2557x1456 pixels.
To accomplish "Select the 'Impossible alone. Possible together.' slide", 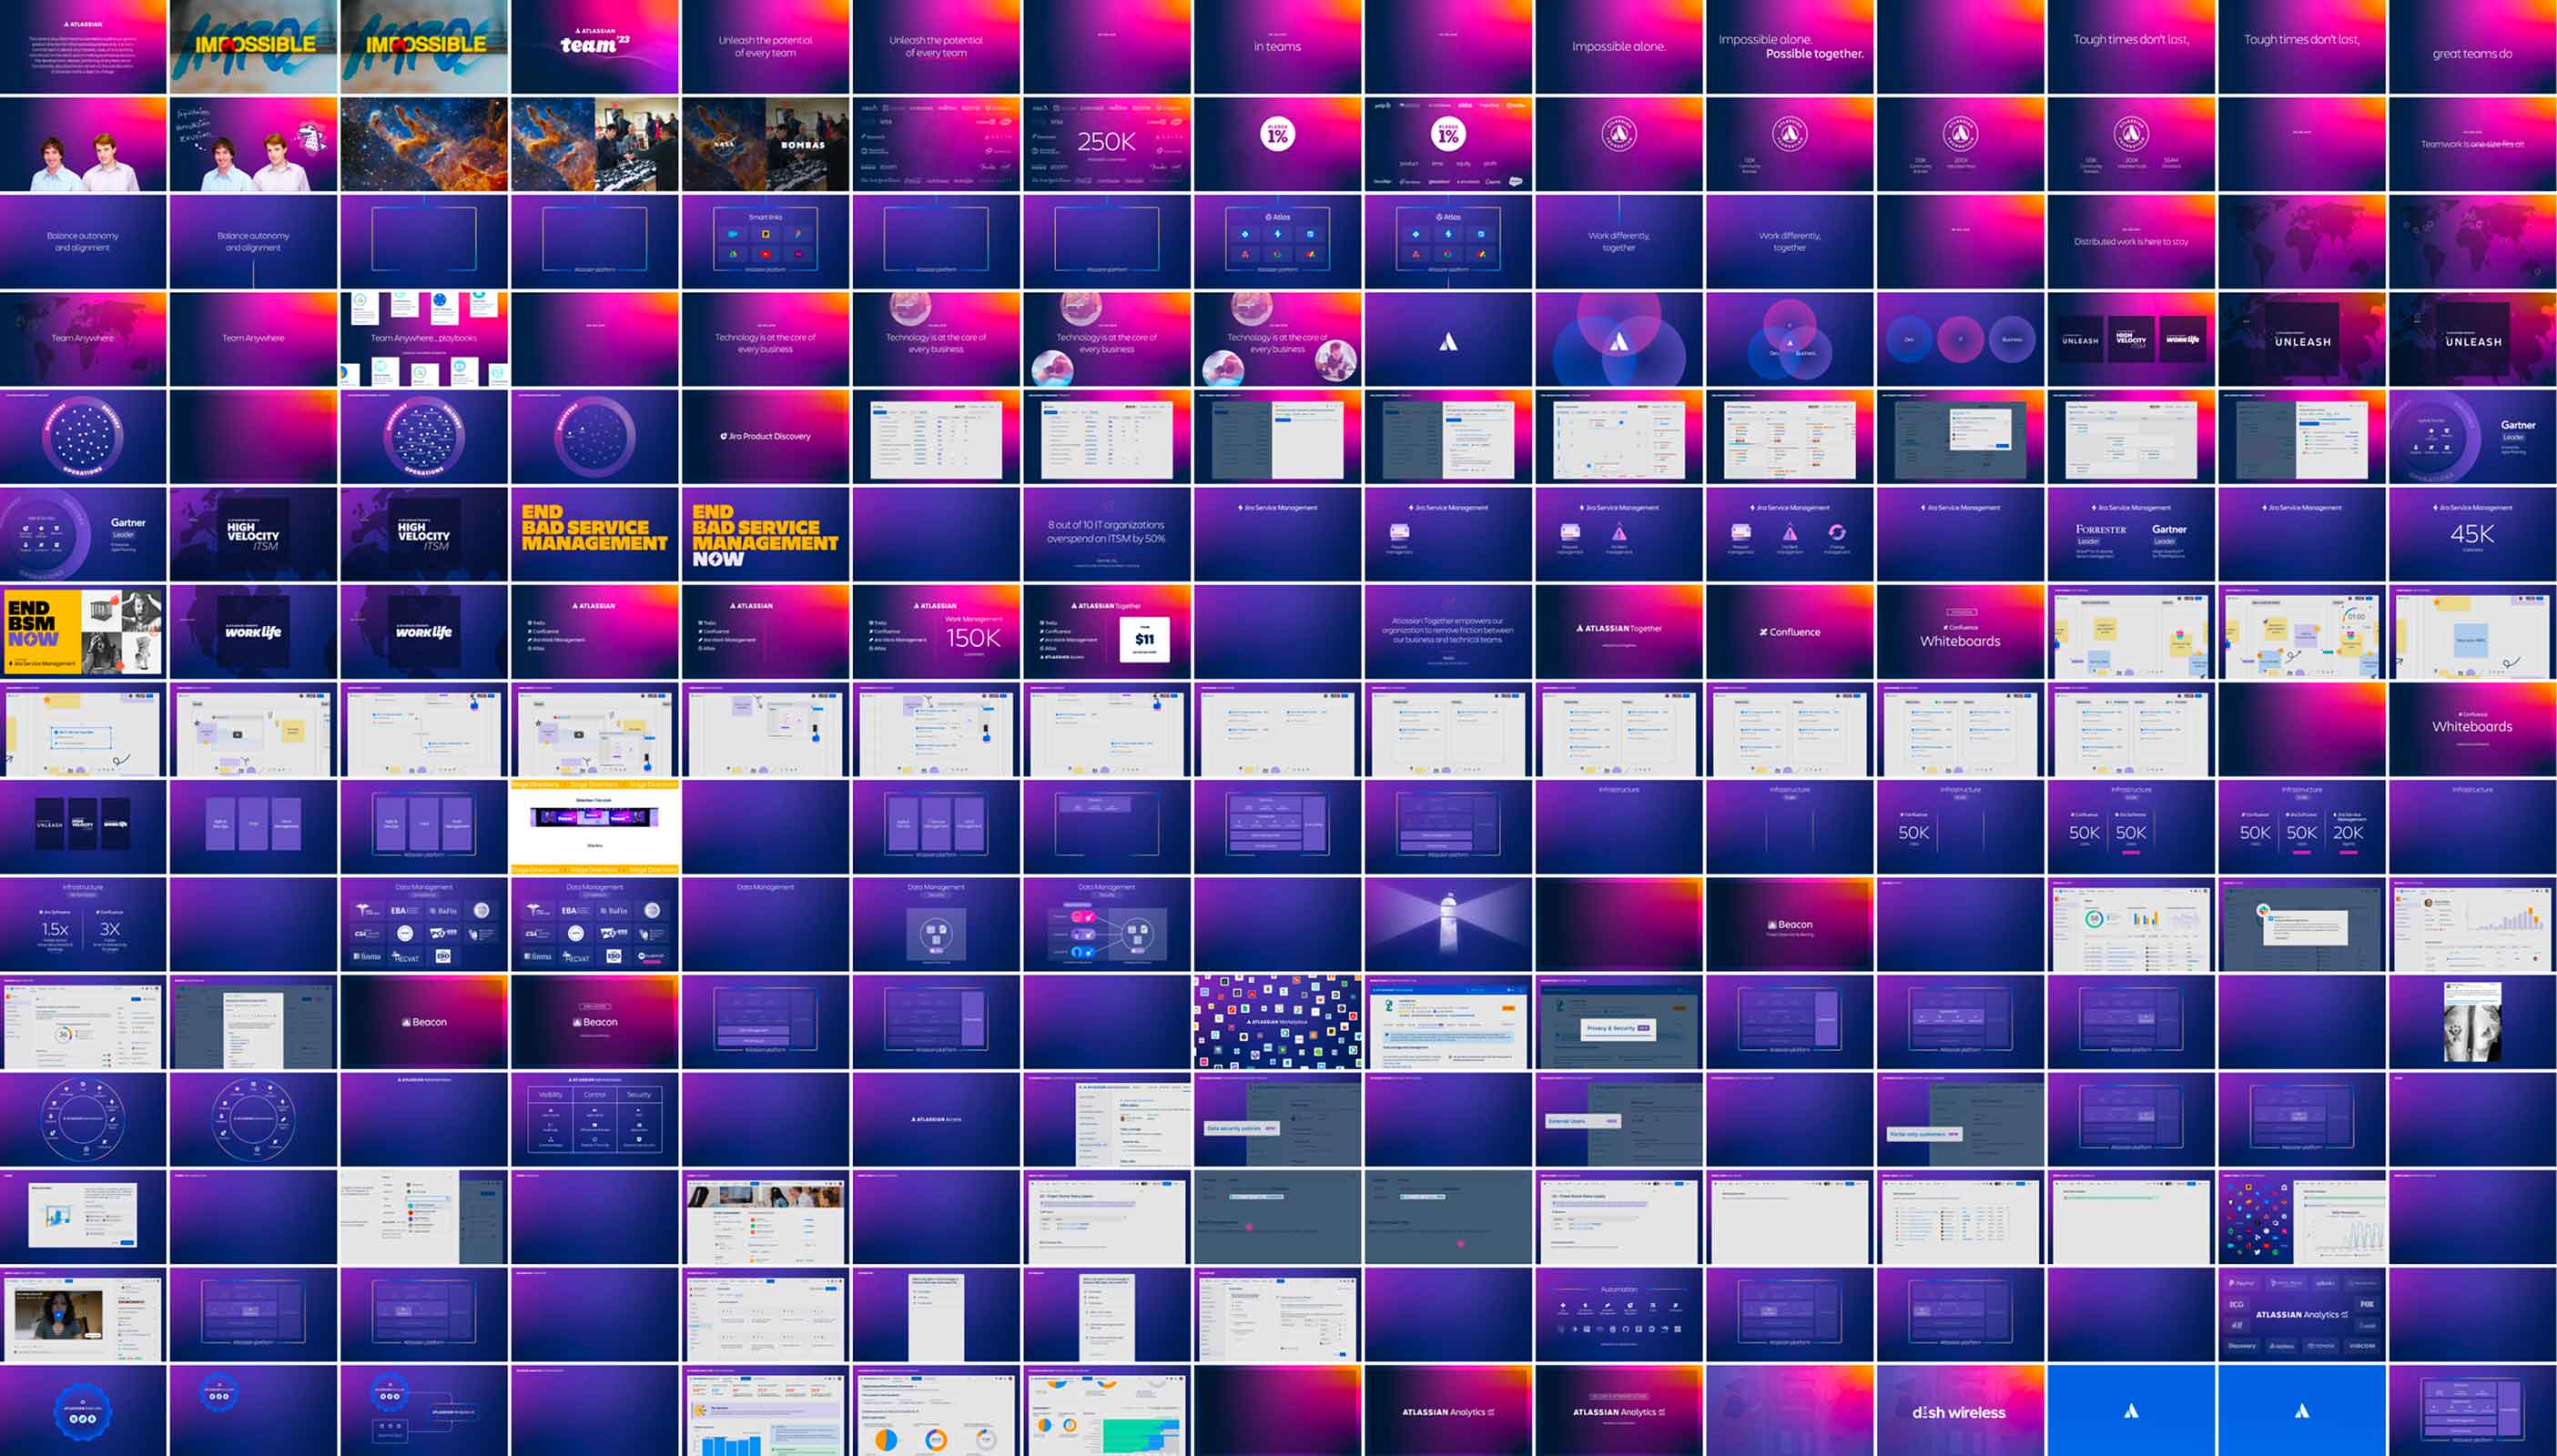I will coord(1789,46).
